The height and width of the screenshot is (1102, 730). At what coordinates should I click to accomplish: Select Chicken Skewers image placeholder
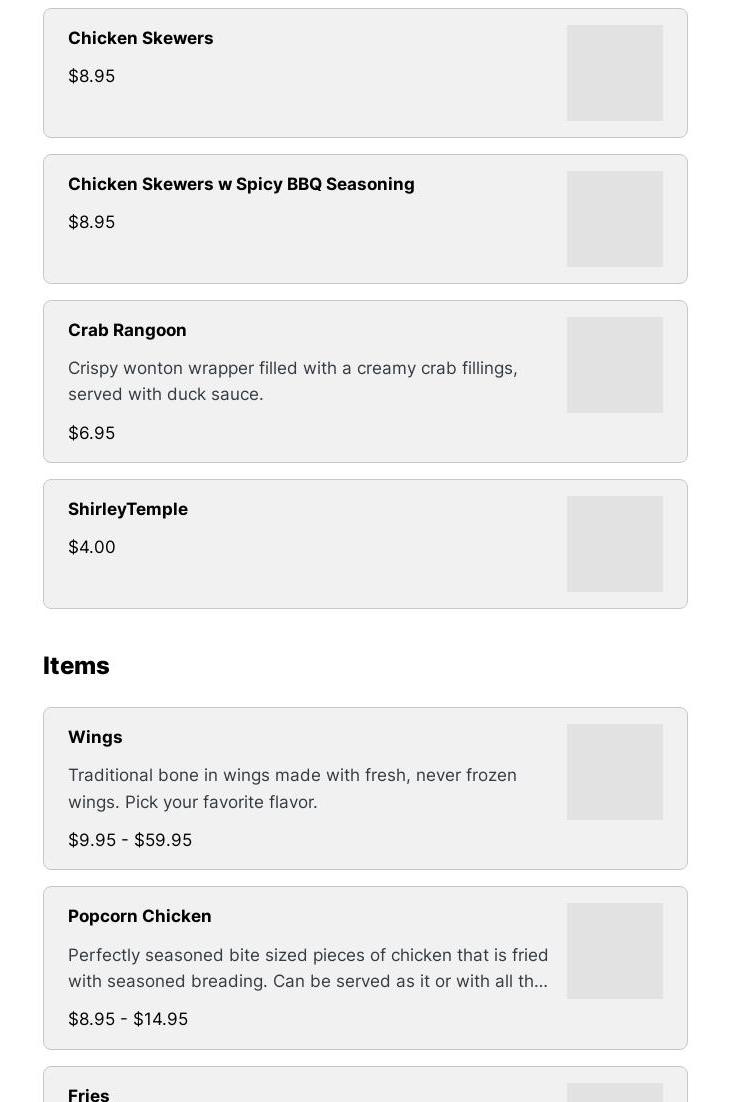coord(615,73)
